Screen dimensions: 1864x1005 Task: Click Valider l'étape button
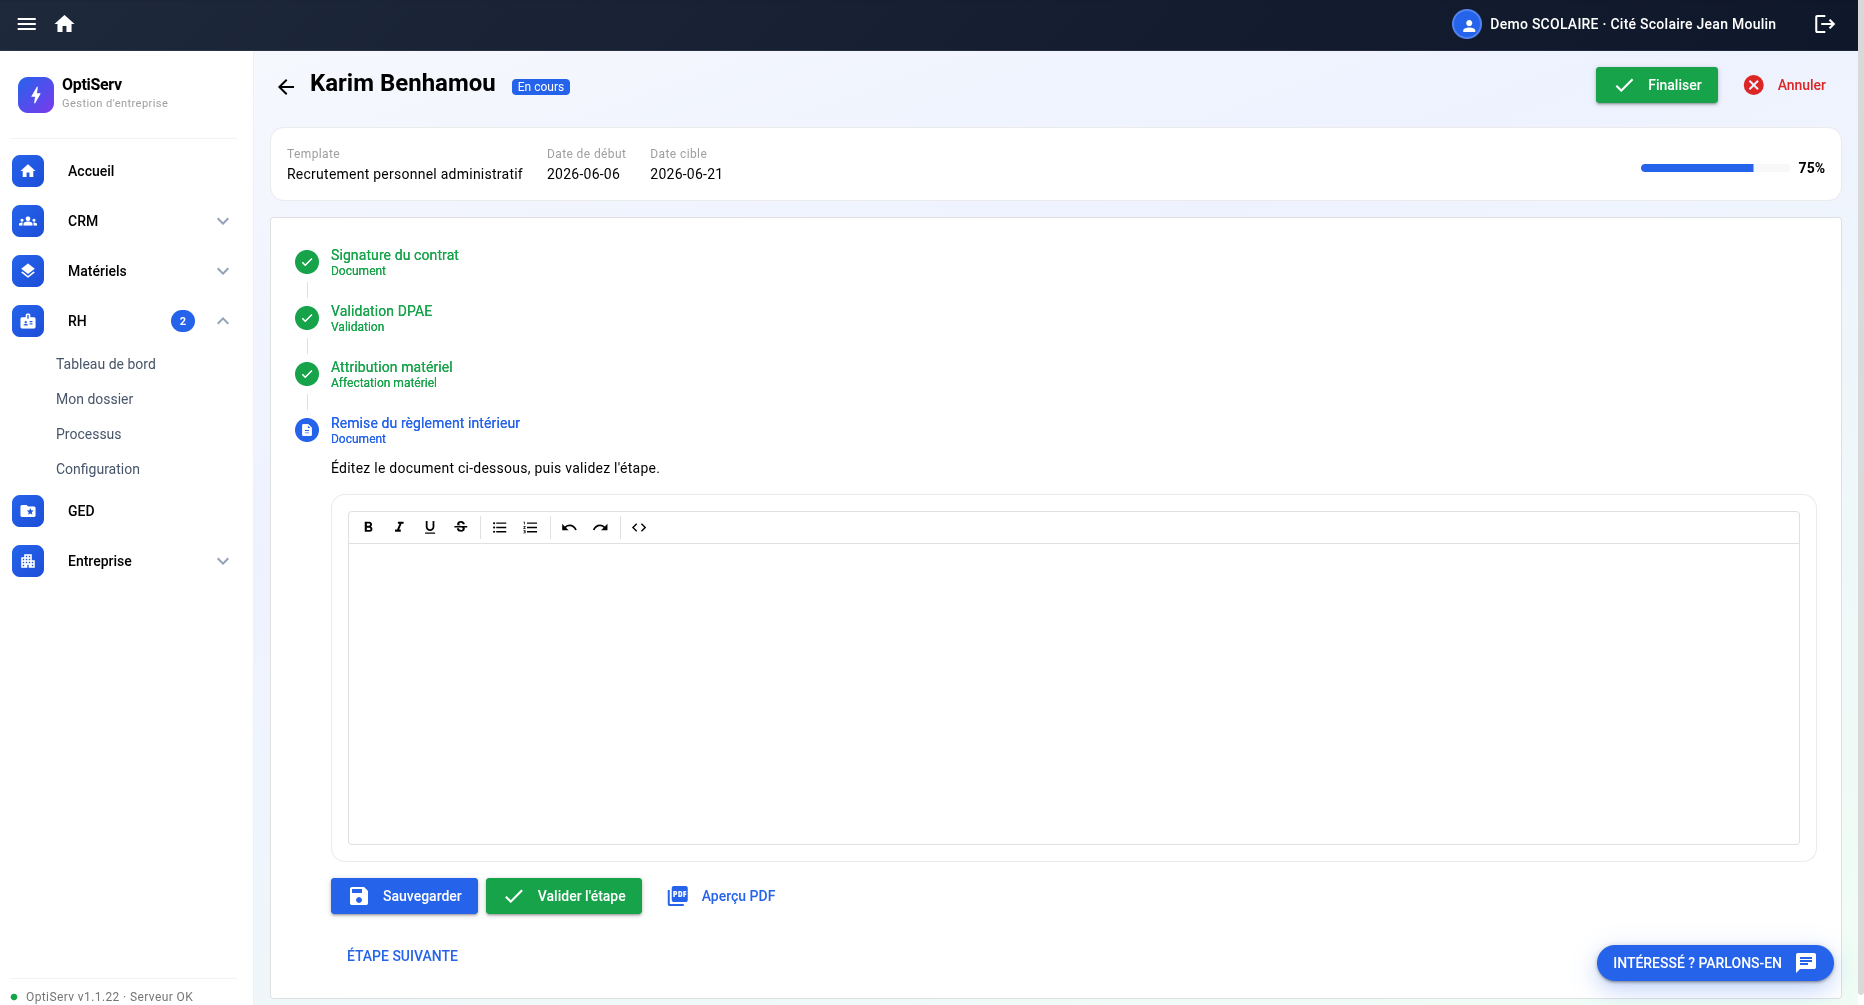click(564, 896)
